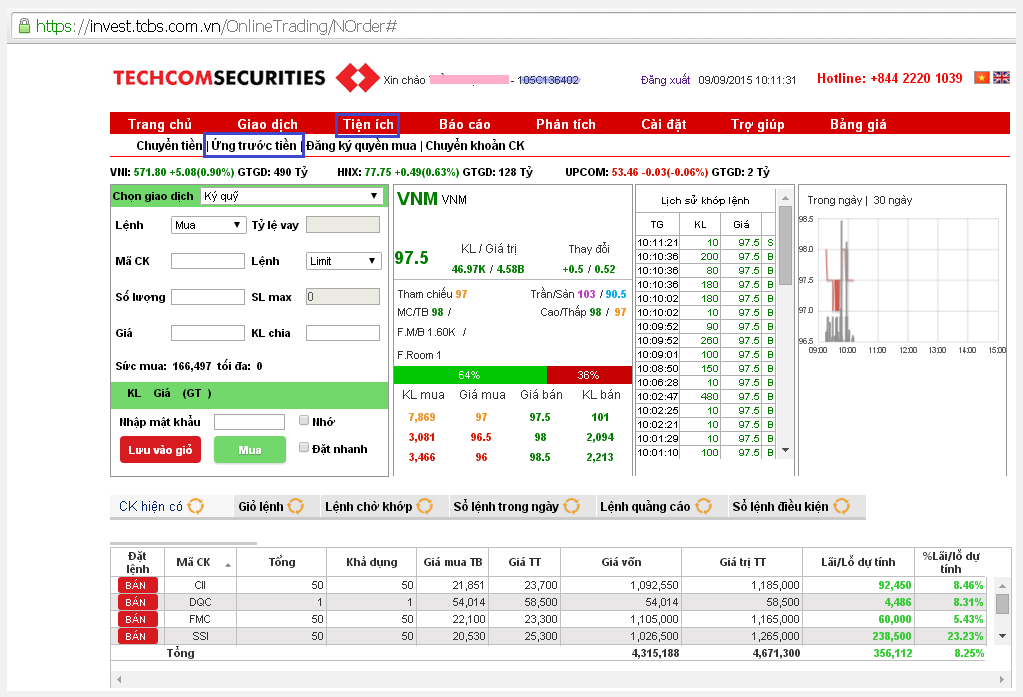
Task: Select Chuyển tiền submenu link
Action: tap(169, 146)
